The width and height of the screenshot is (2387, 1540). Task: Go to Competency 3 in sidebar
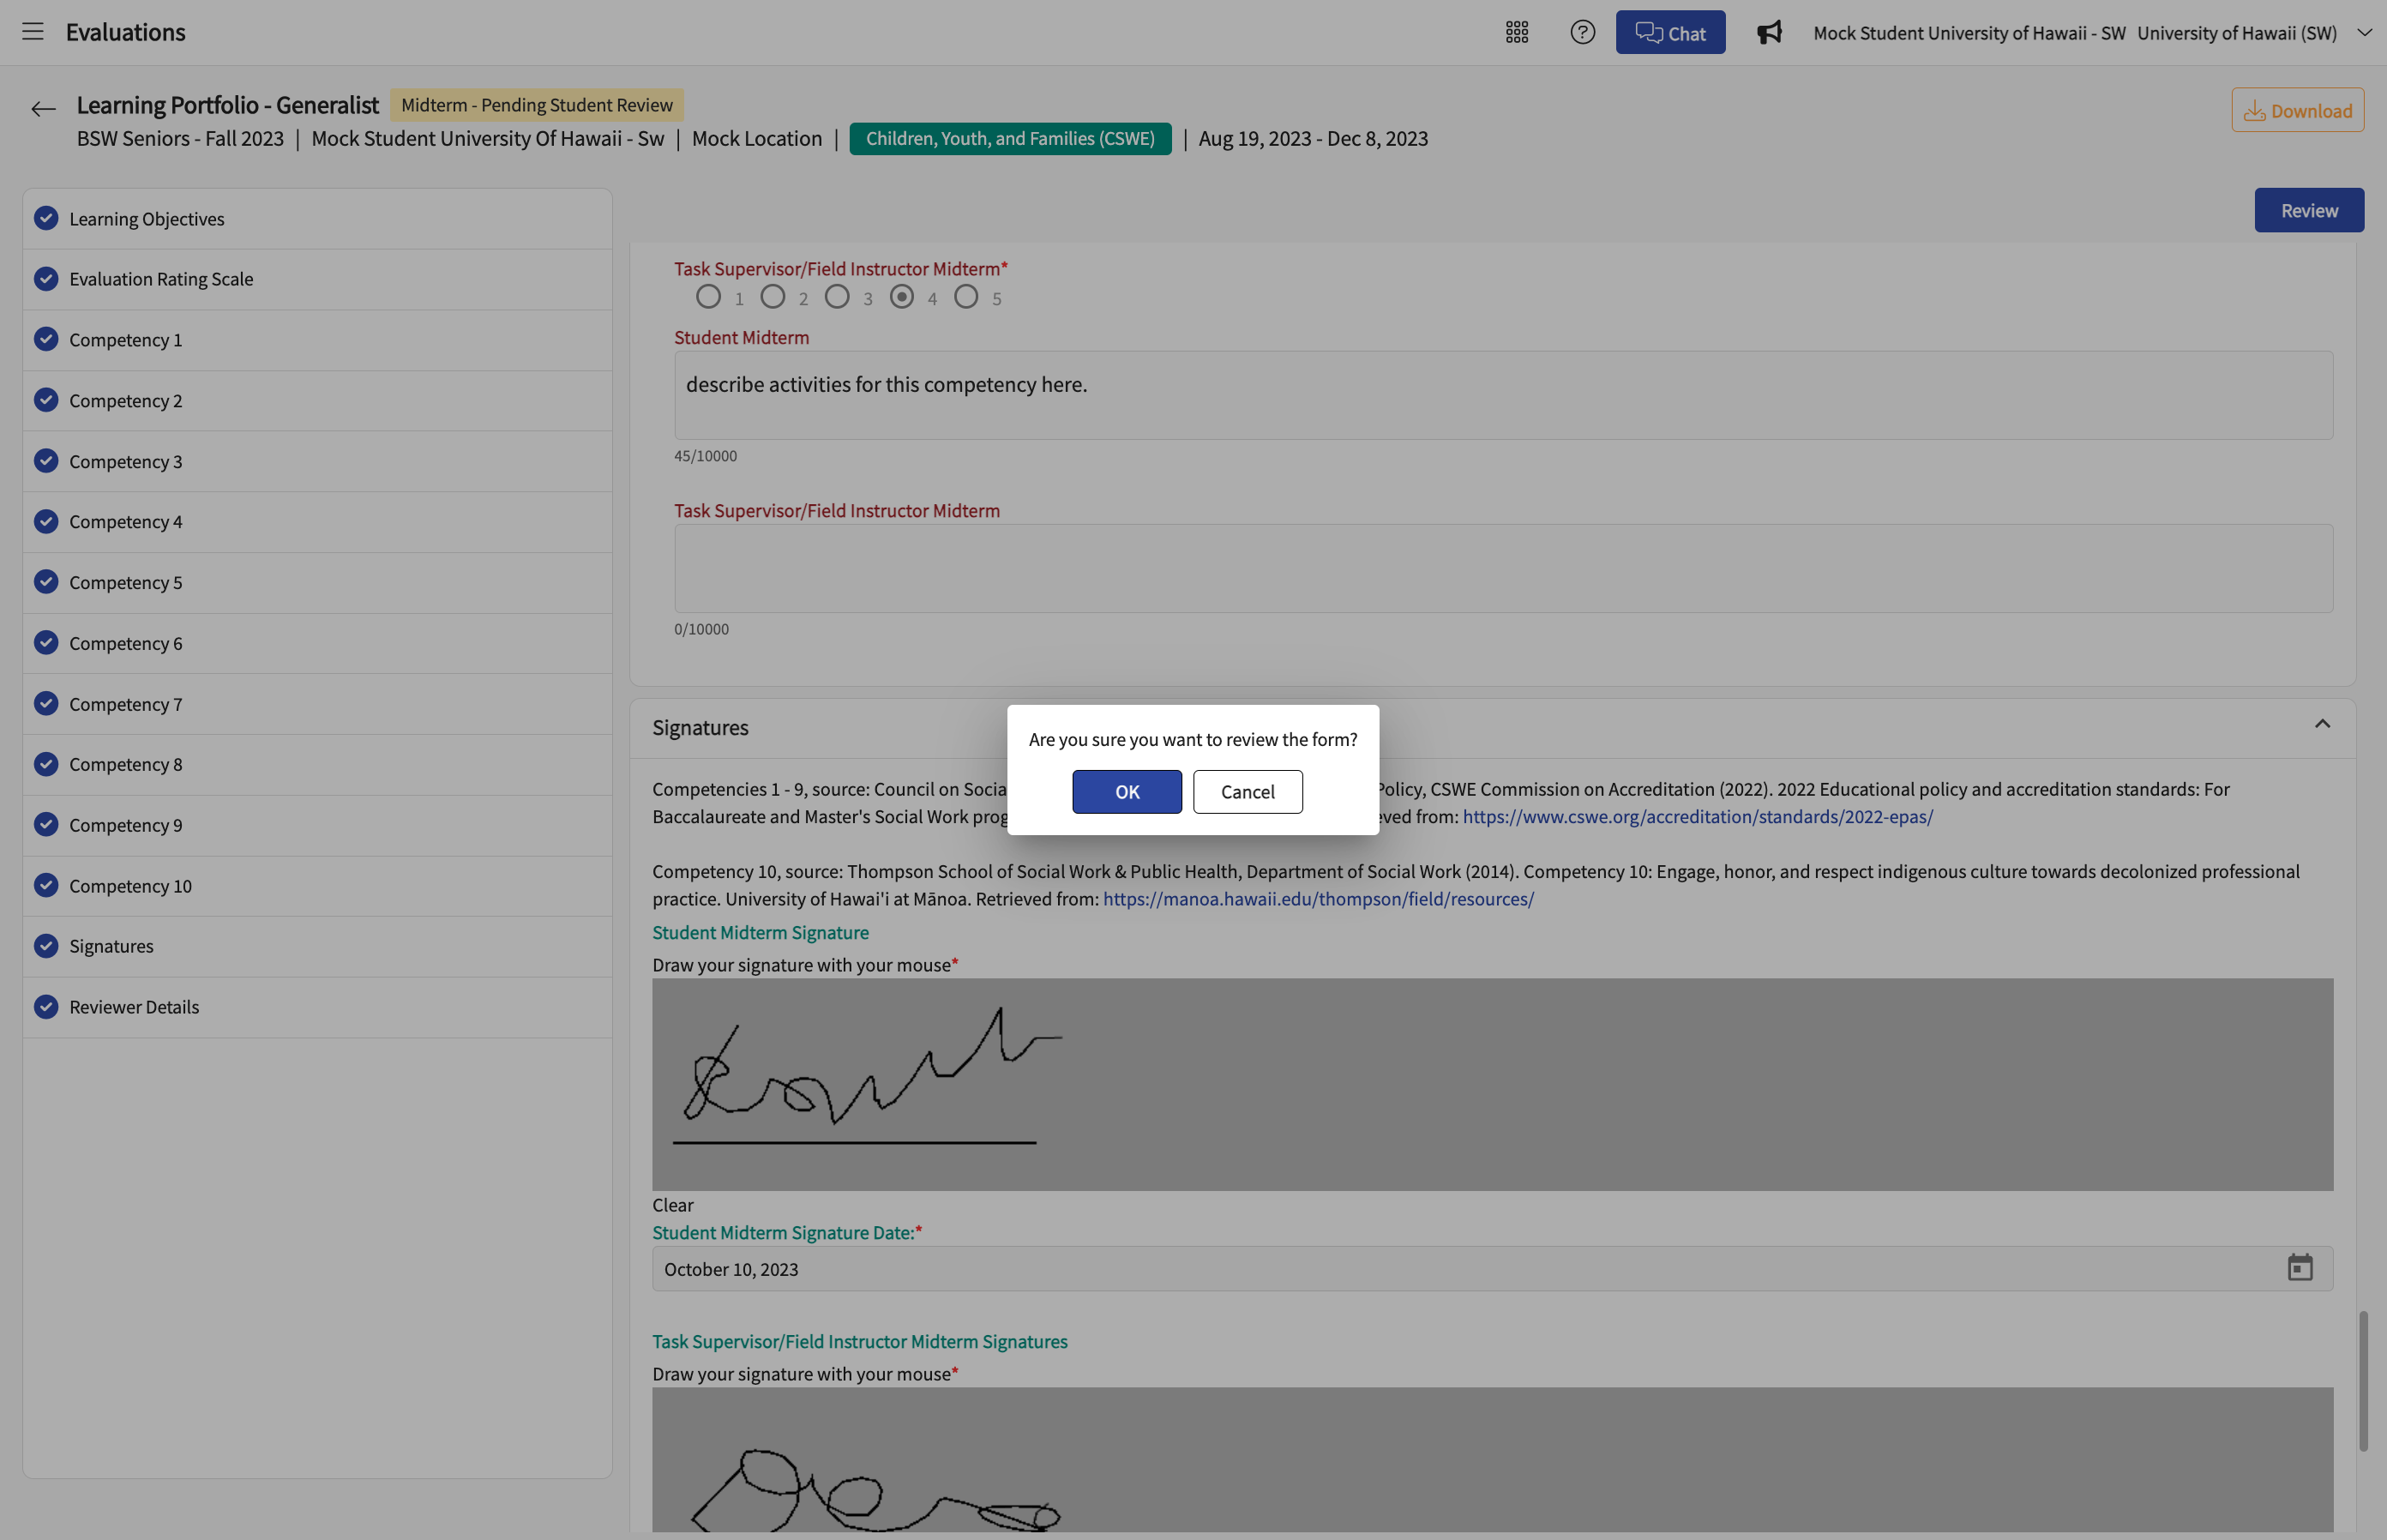[x=317, y=461]
